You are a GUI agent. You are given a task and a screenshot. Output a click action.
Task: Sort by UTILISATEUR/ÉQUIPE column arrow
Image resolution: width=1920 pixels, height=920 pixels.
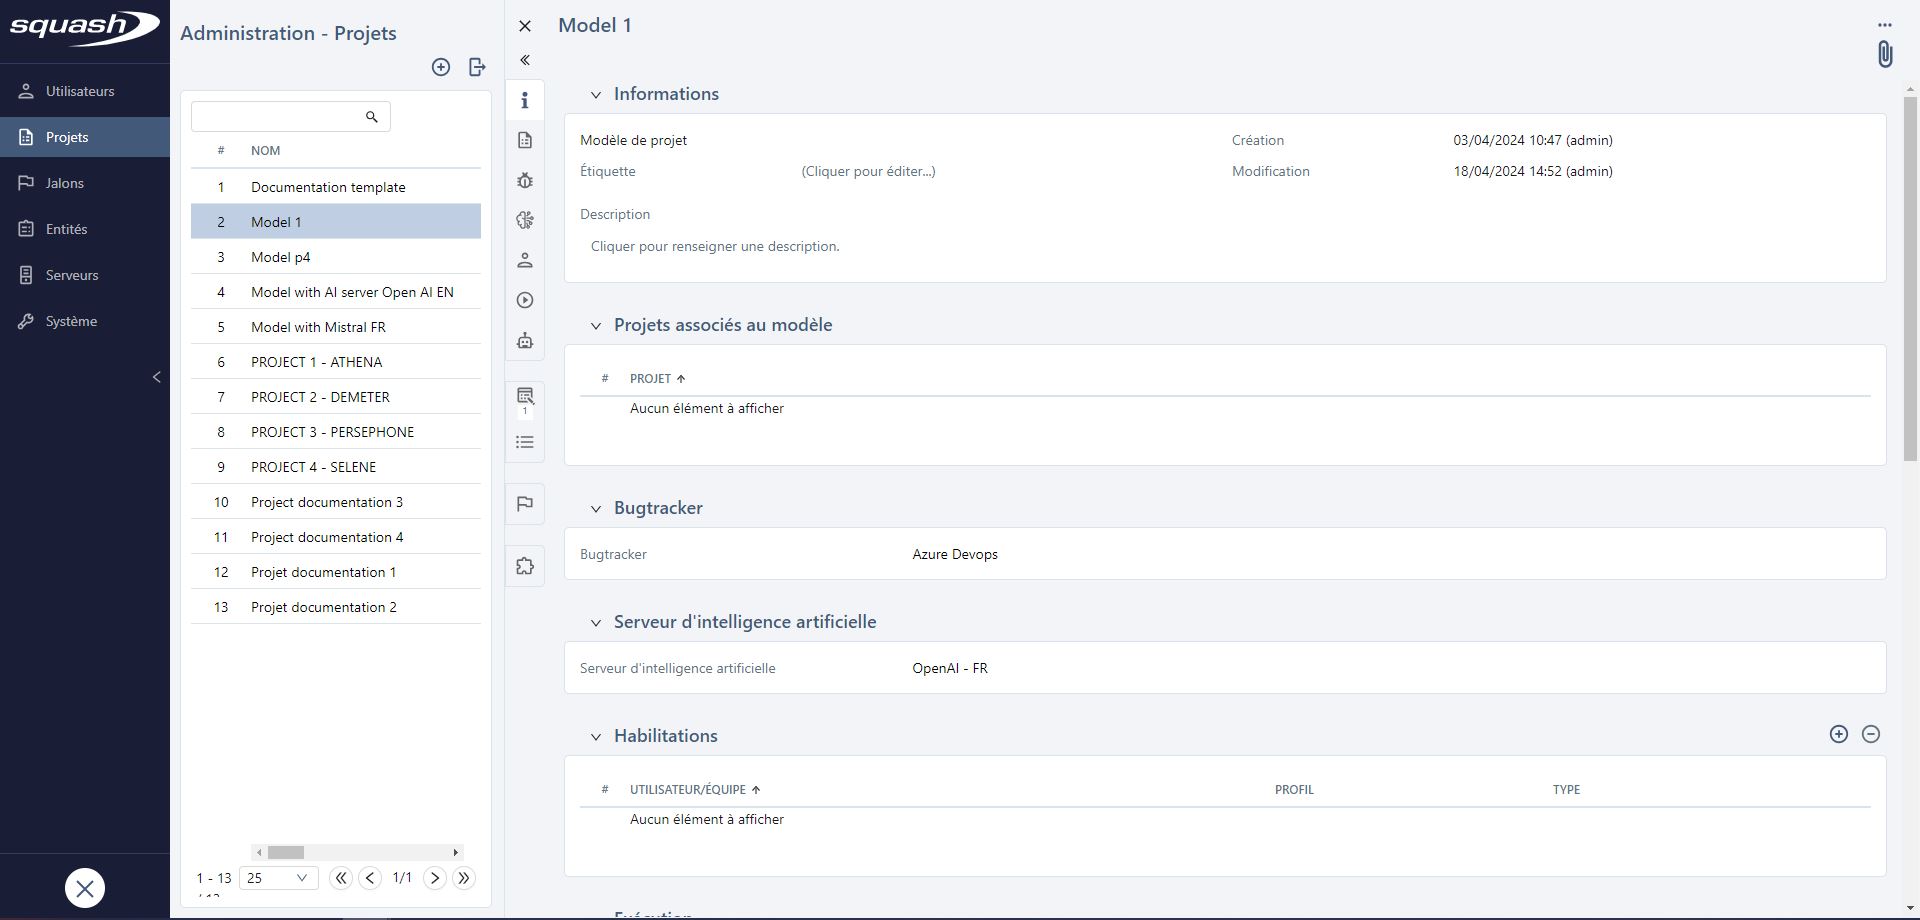coord(756,790)
